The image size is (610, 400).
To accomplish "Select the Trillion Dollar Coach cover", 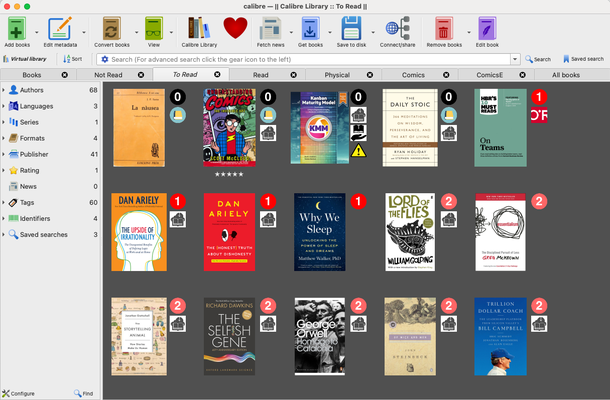I will tap(500, 336).
